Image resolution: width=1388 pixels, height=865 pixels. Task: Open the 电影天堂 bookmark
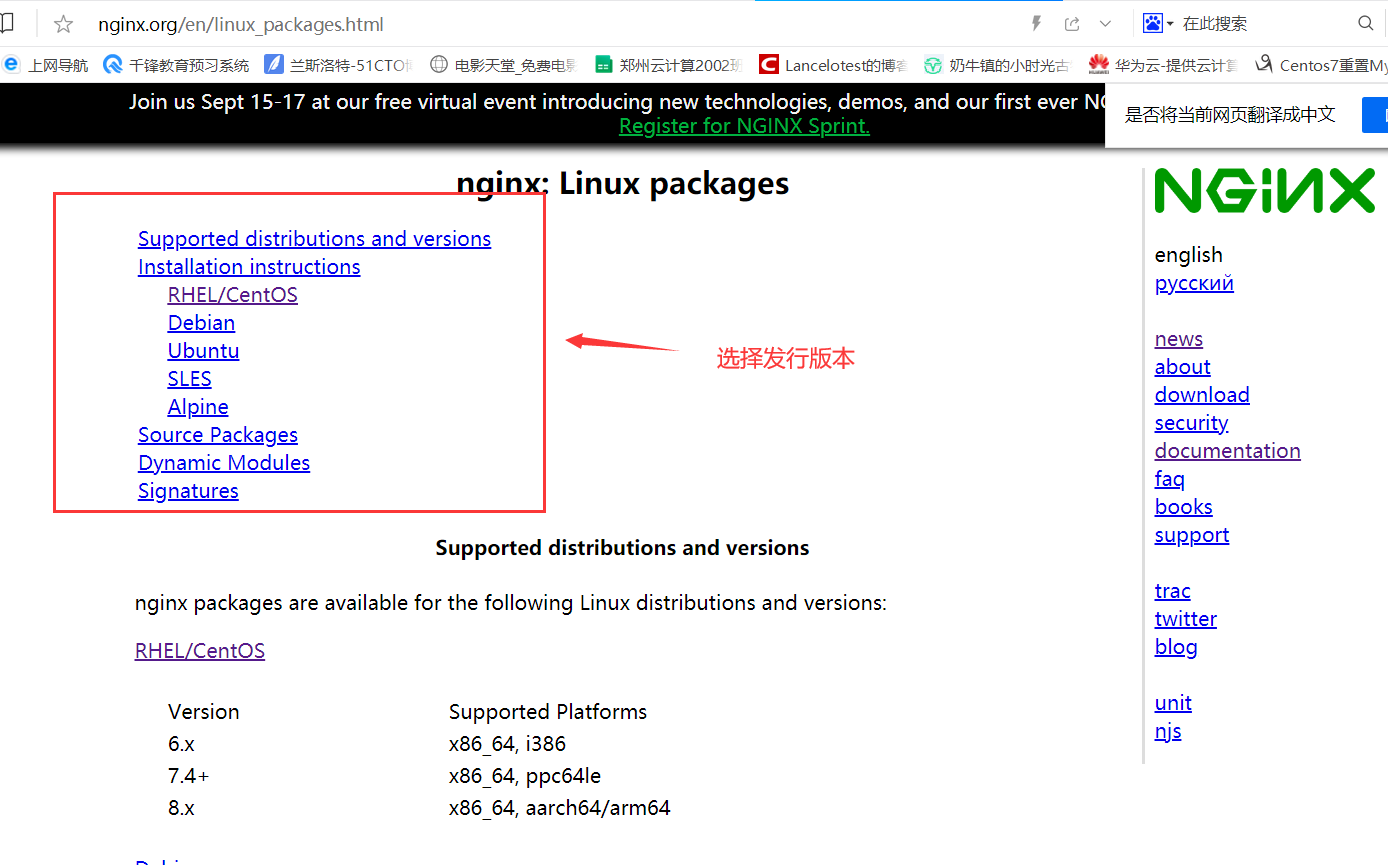[503, 65]
